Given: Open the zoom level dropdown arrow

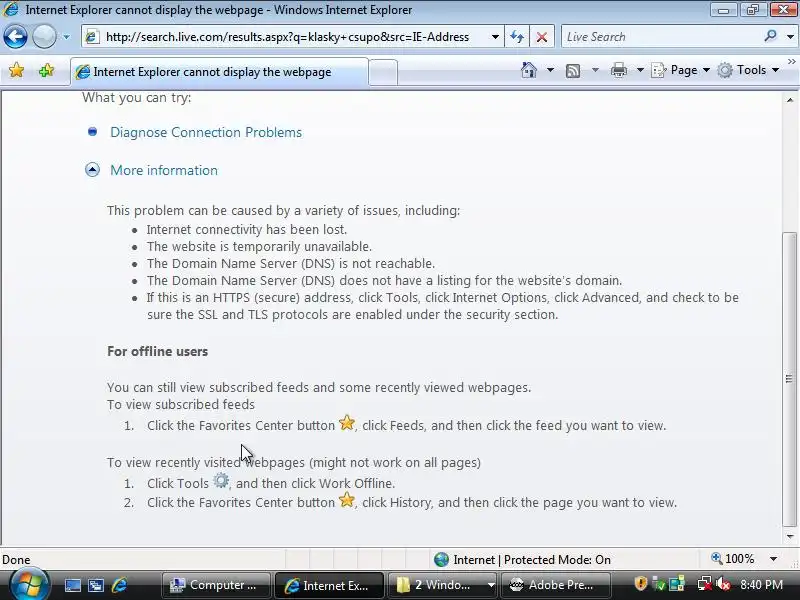Looking at the screenshot, I should point(773,559).
